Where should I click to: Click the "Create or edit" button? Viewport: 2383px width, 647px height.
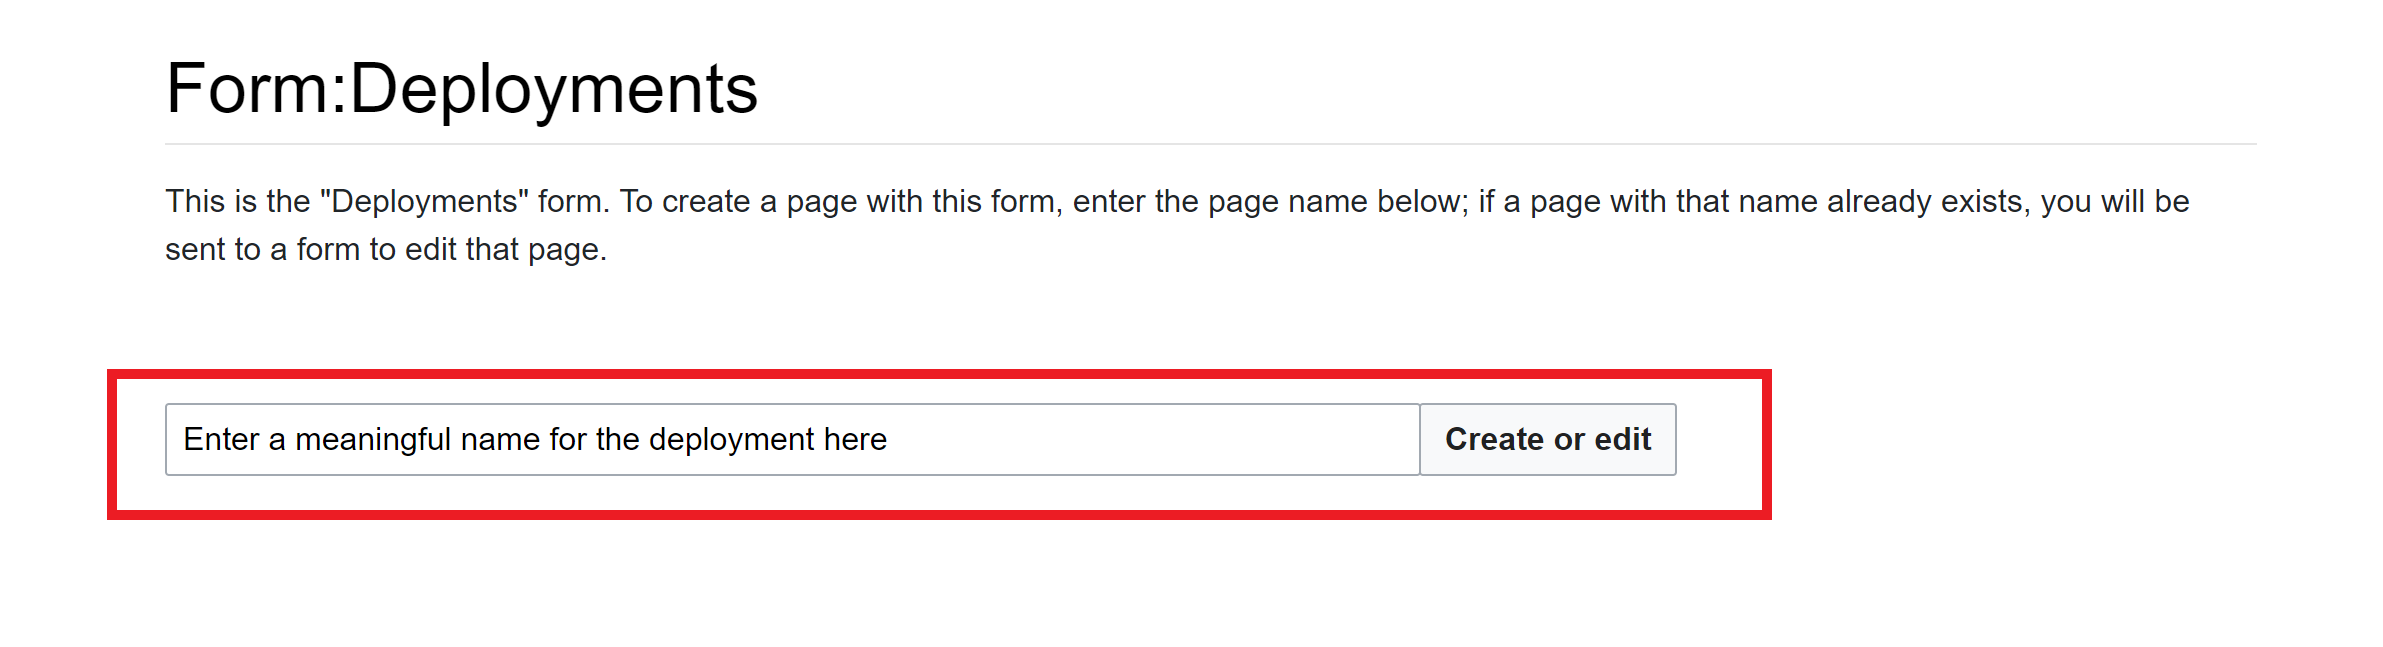pyautogui.click(x=1548, y=439)
